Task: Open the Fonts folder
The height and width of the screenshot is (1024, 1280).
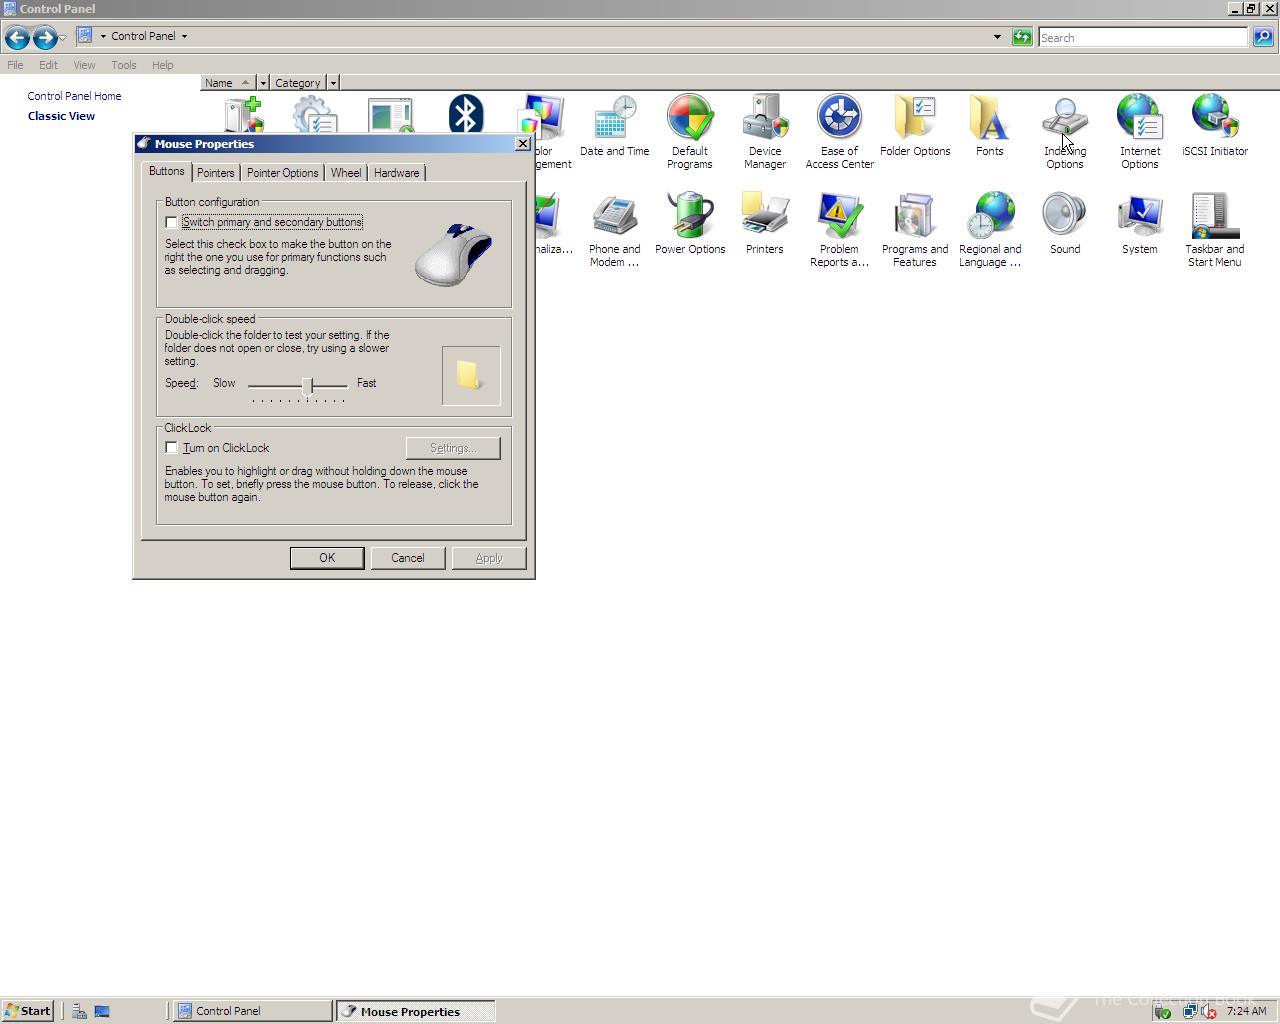Action: pyautogui.click(x=989, y=127)
